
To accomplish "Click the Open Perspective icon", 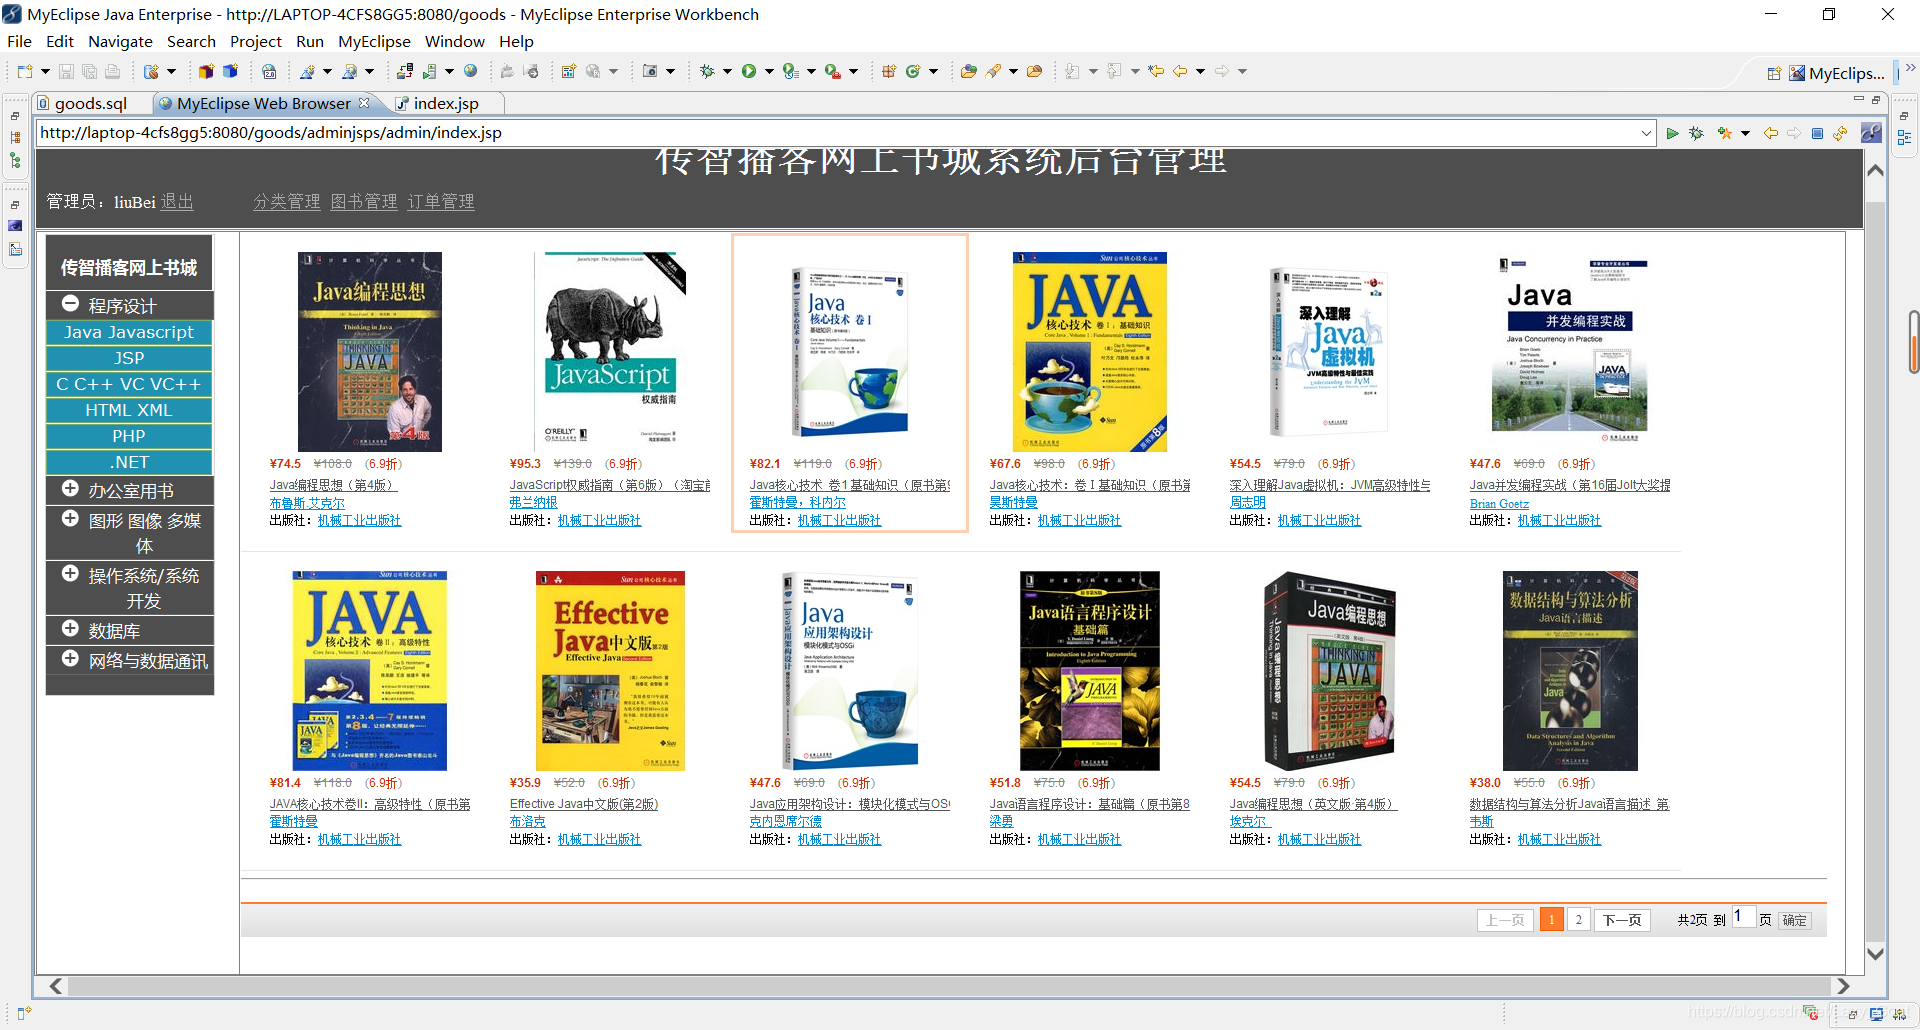I will pyautogui.click(x=1774, y=73).
